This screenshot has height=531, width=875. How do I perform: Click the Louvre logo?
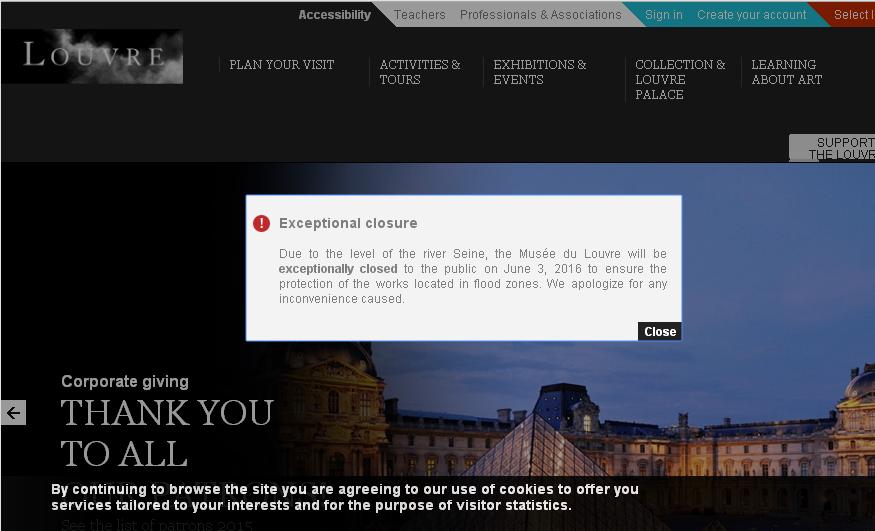coord(92,56)
